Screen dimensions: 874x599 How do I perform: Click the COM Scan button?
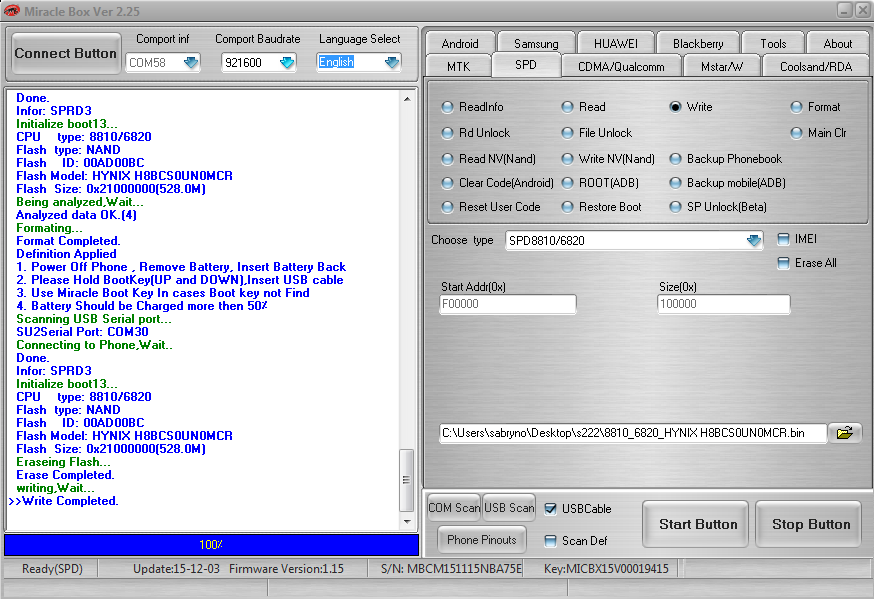[x=454, y=508]
